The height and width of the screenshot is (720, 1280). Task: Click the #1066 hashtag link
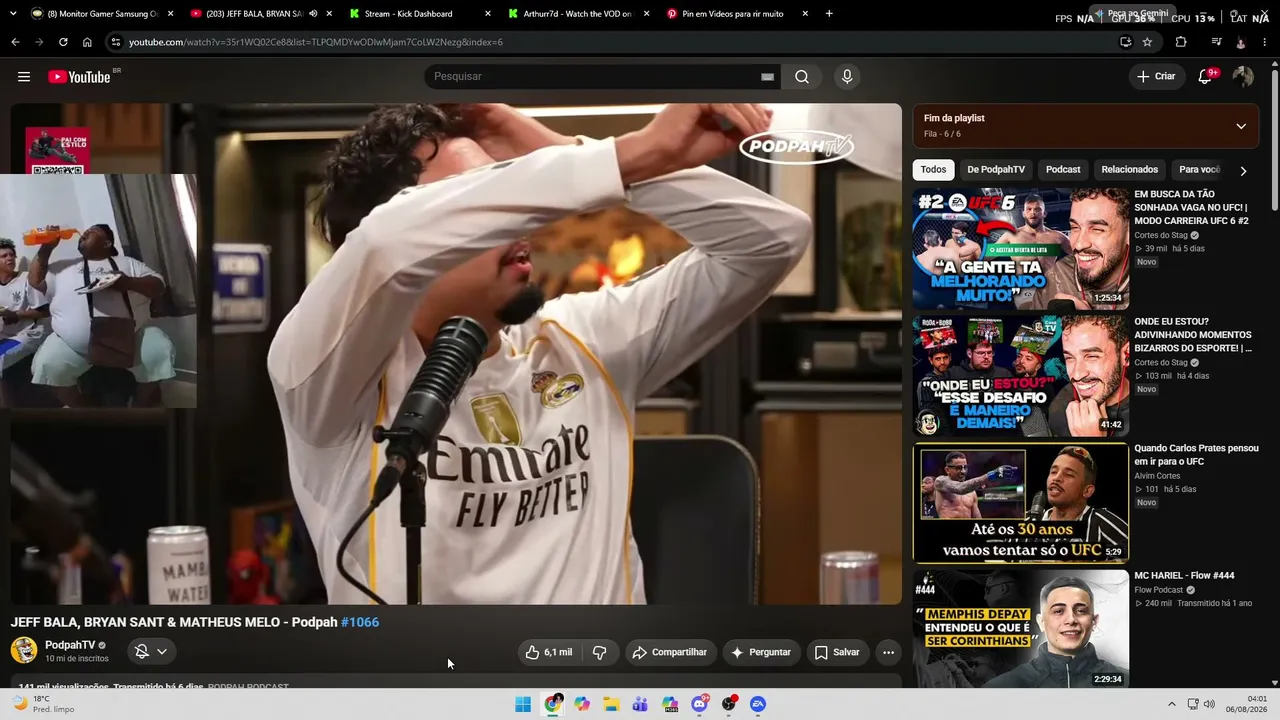(x=360, y=622)
